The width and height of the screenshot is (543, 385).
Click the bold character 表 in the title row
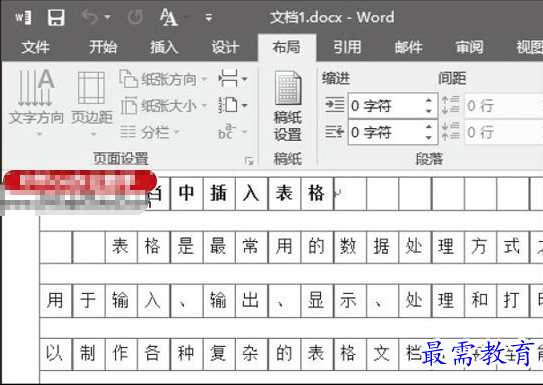click(284, 193)
